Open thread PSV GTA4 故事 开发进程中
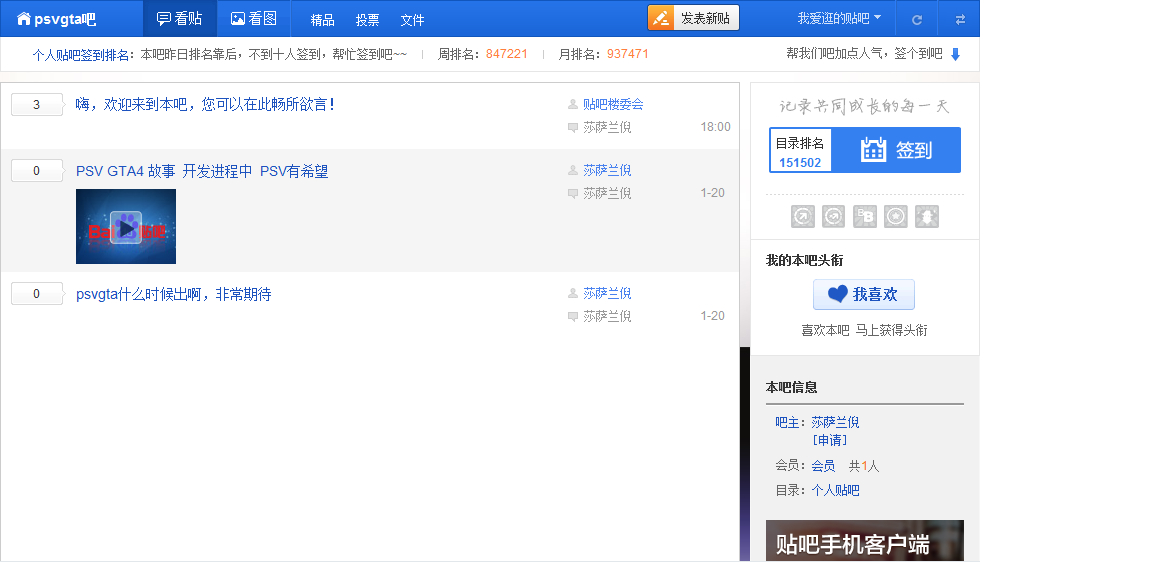 [x=202, y=172]
